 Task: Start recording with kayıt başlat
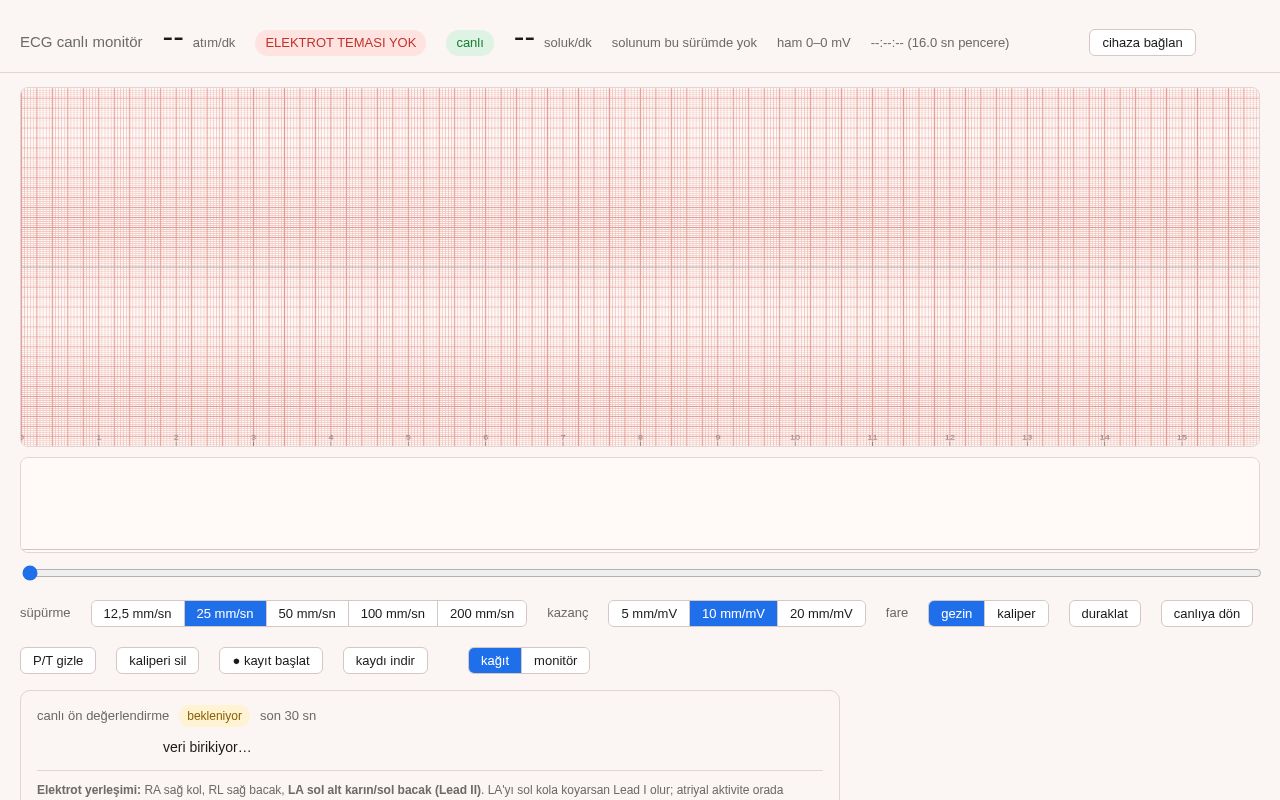tap(271, 660)
